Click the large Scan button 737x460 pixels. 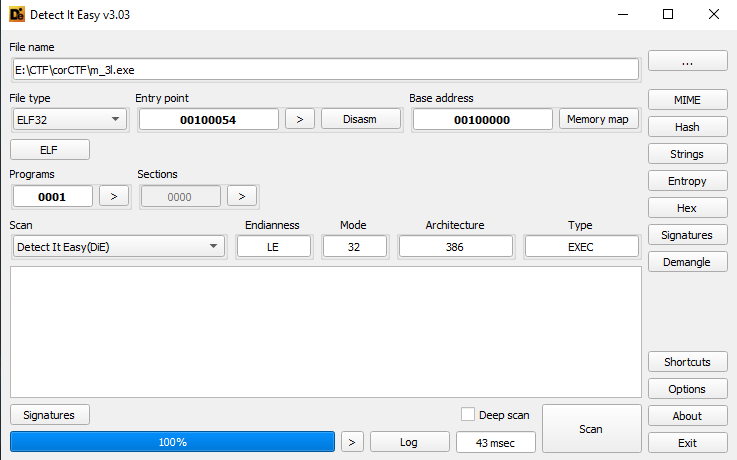591,429
